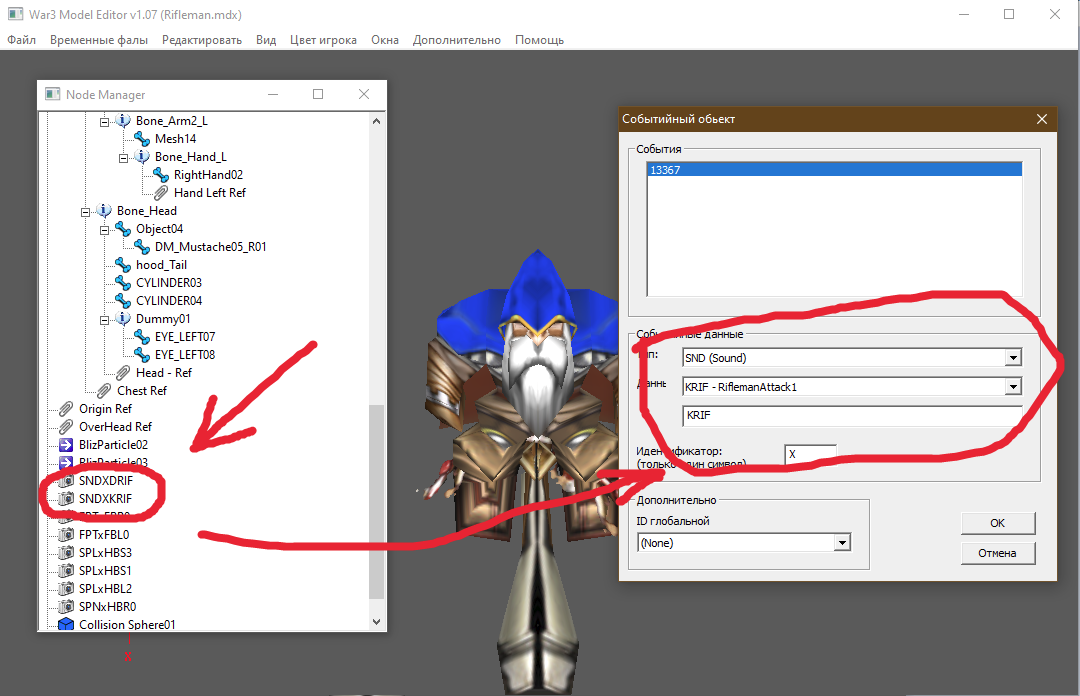Viewport: 1080px width, 696px height.
Task: Confirm the event object with OK
Action: 997,523
